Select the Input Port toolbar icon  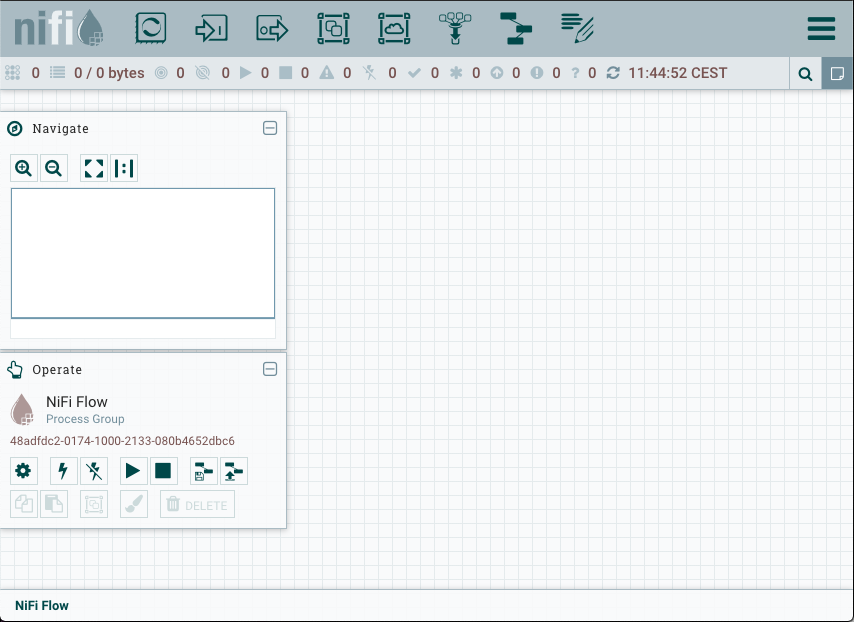[211, 29]
